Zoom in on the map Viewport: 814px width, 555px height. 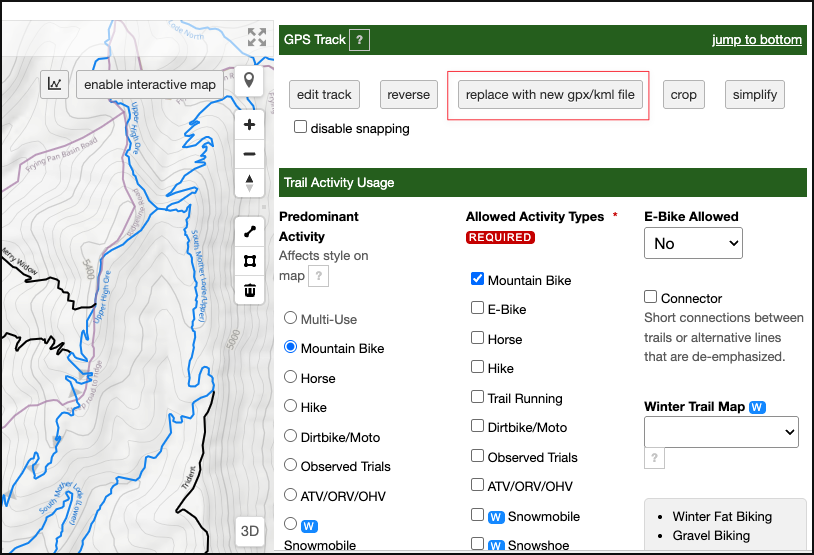click(x=249, y=125)
